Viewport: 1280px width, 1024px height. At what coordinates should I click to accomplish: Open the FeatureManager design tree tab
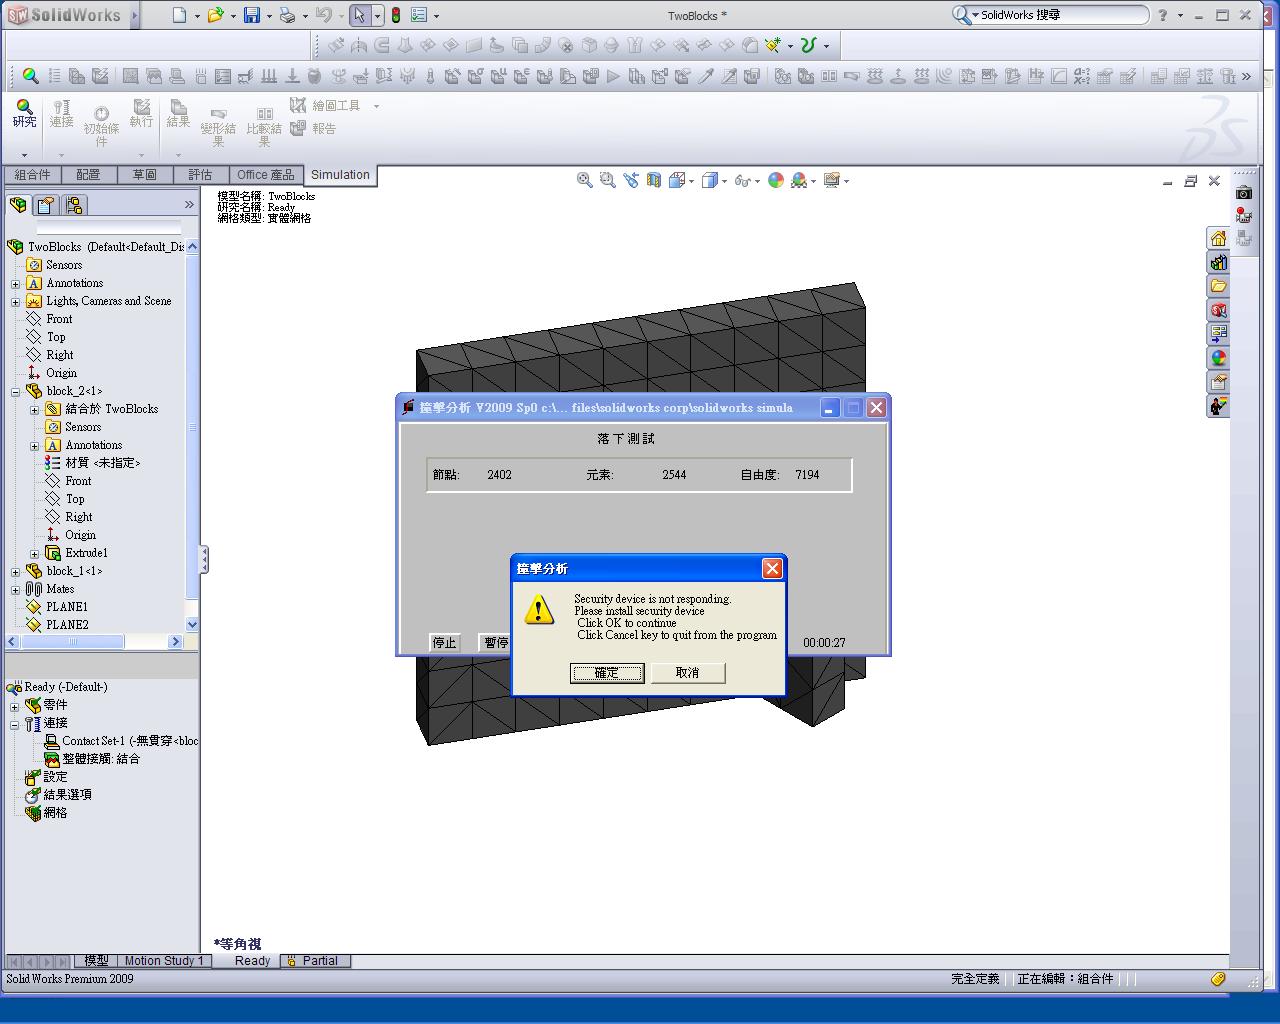coord(18,205)
